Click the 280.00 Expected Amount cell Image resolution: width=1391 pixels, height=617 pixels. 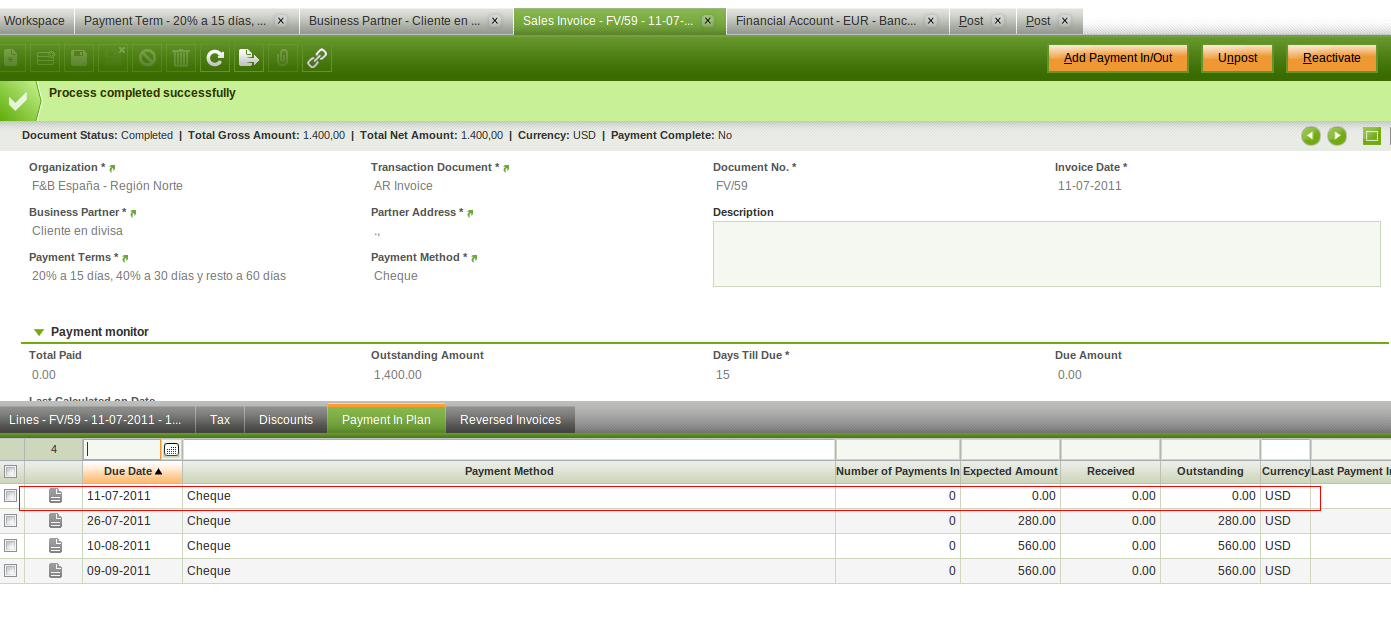tap(1010, 521)
